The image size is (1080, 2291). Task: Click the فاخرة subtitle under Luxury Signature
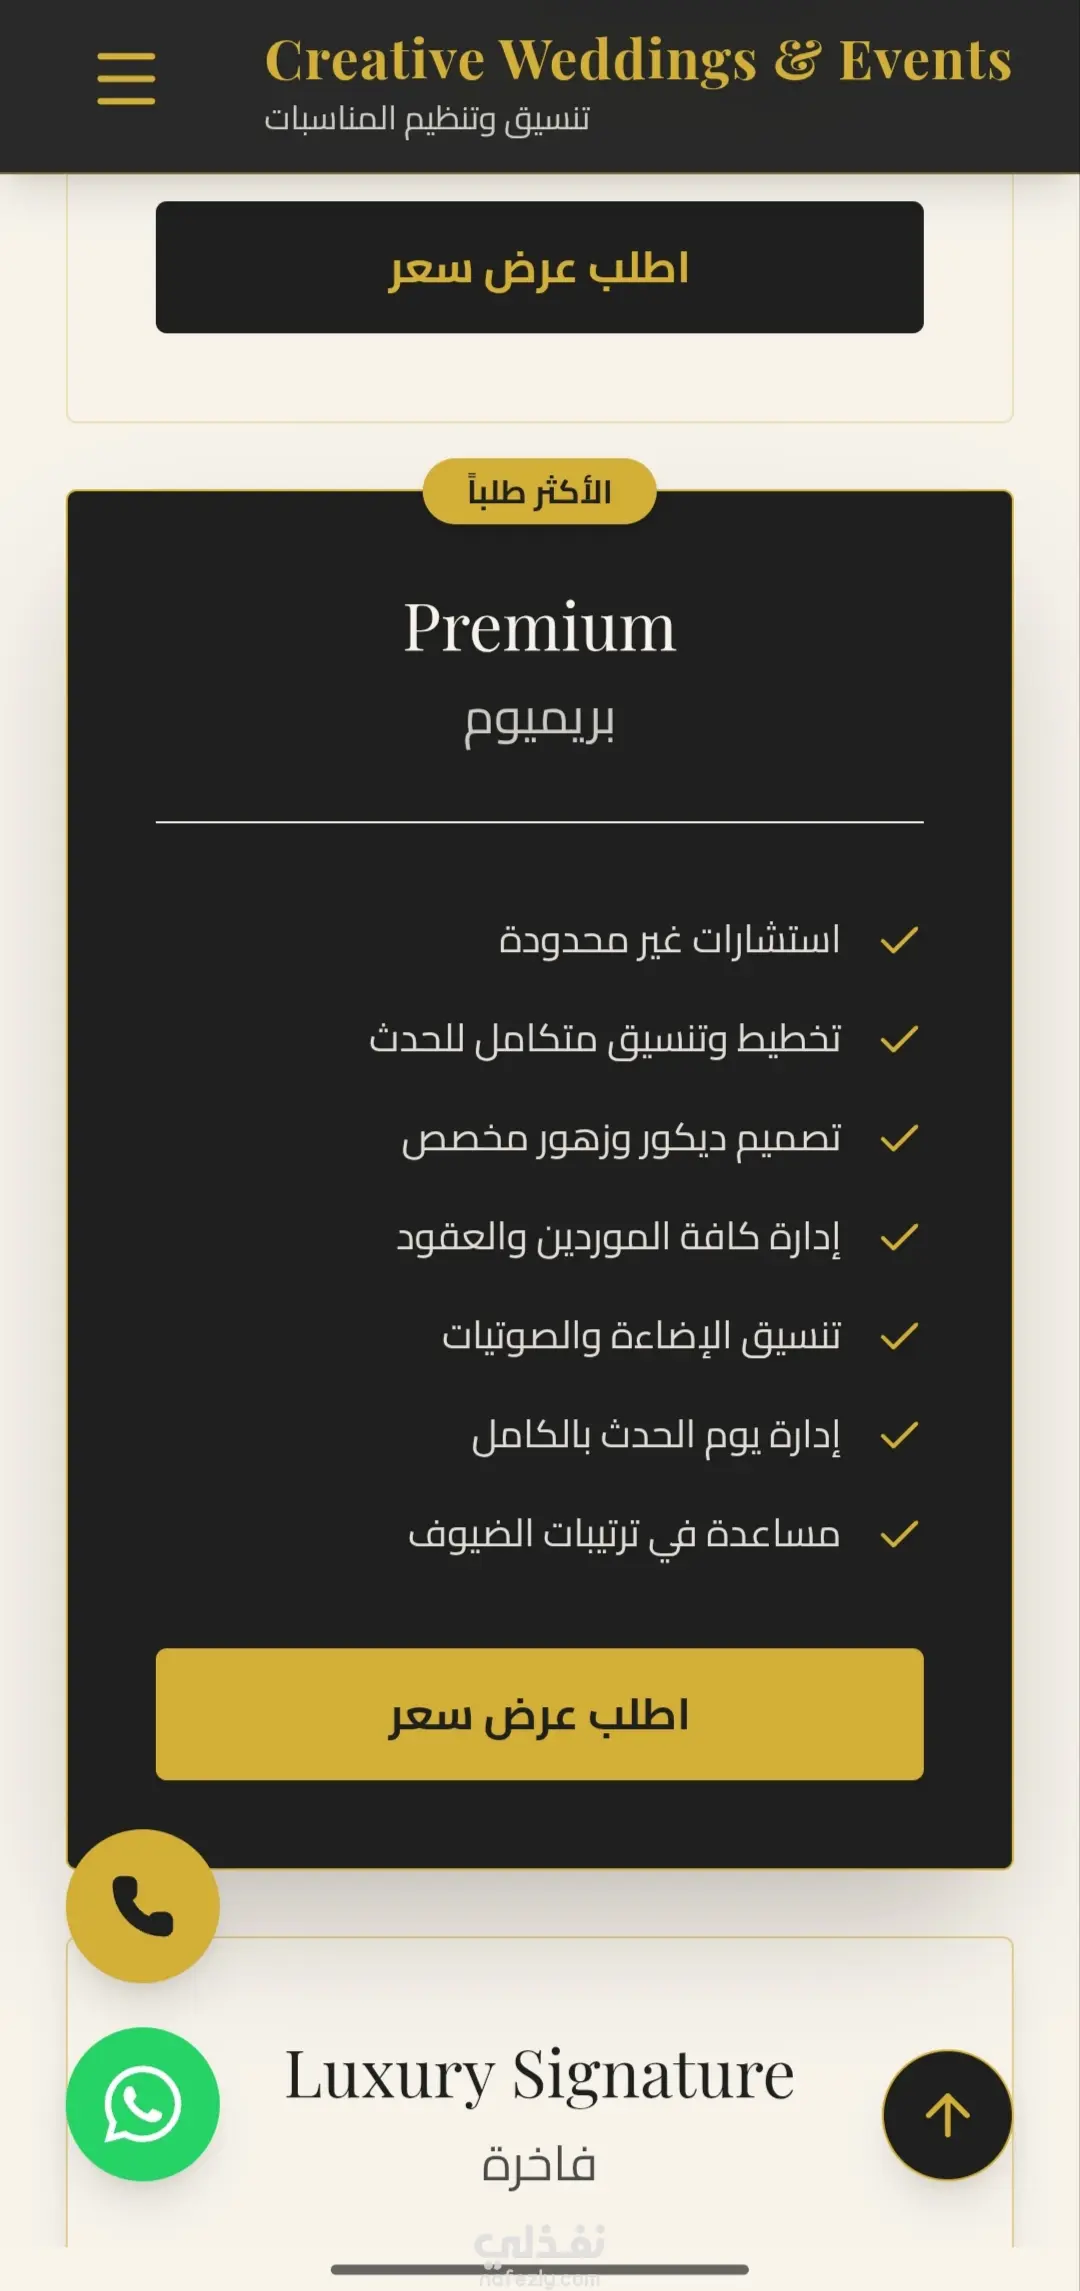click(539, 2164)
